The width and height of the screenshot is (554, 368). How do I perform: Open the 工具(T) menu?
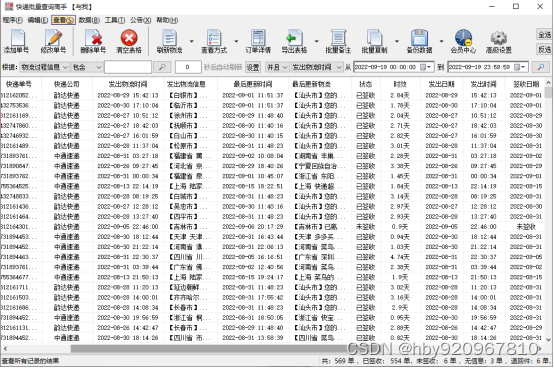point(115,20)
